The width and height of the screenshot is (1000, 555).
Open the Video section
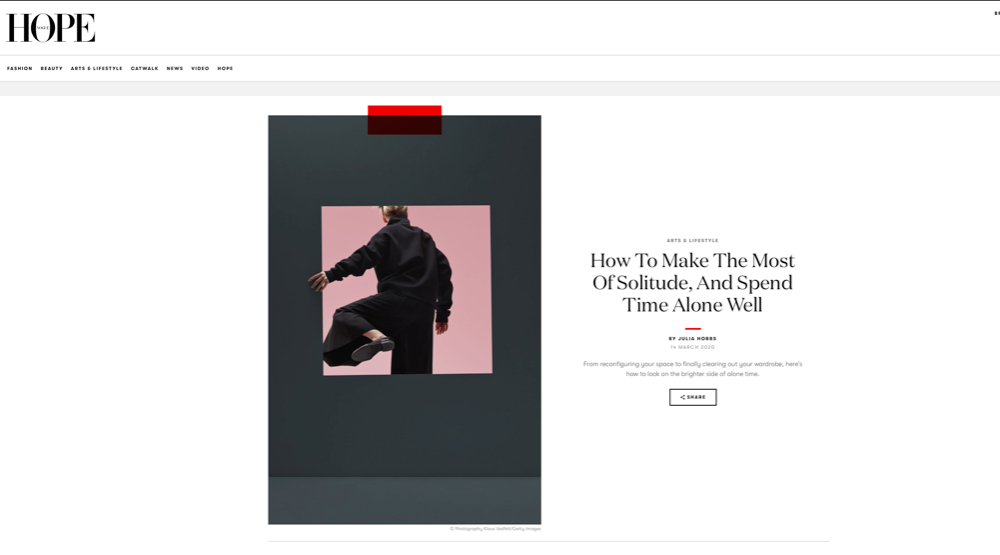200,68
